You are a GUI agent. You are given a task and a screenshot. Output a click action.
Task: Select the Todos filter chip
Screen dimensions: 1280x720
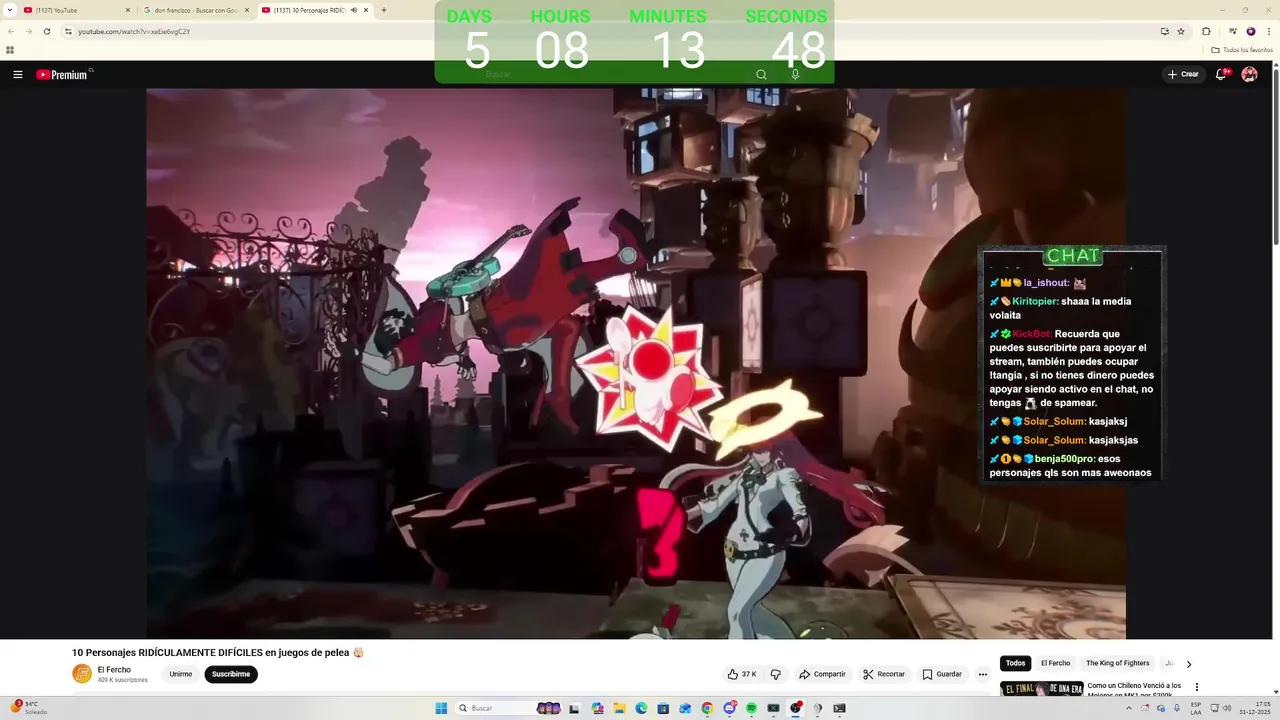coord(1016,663)
